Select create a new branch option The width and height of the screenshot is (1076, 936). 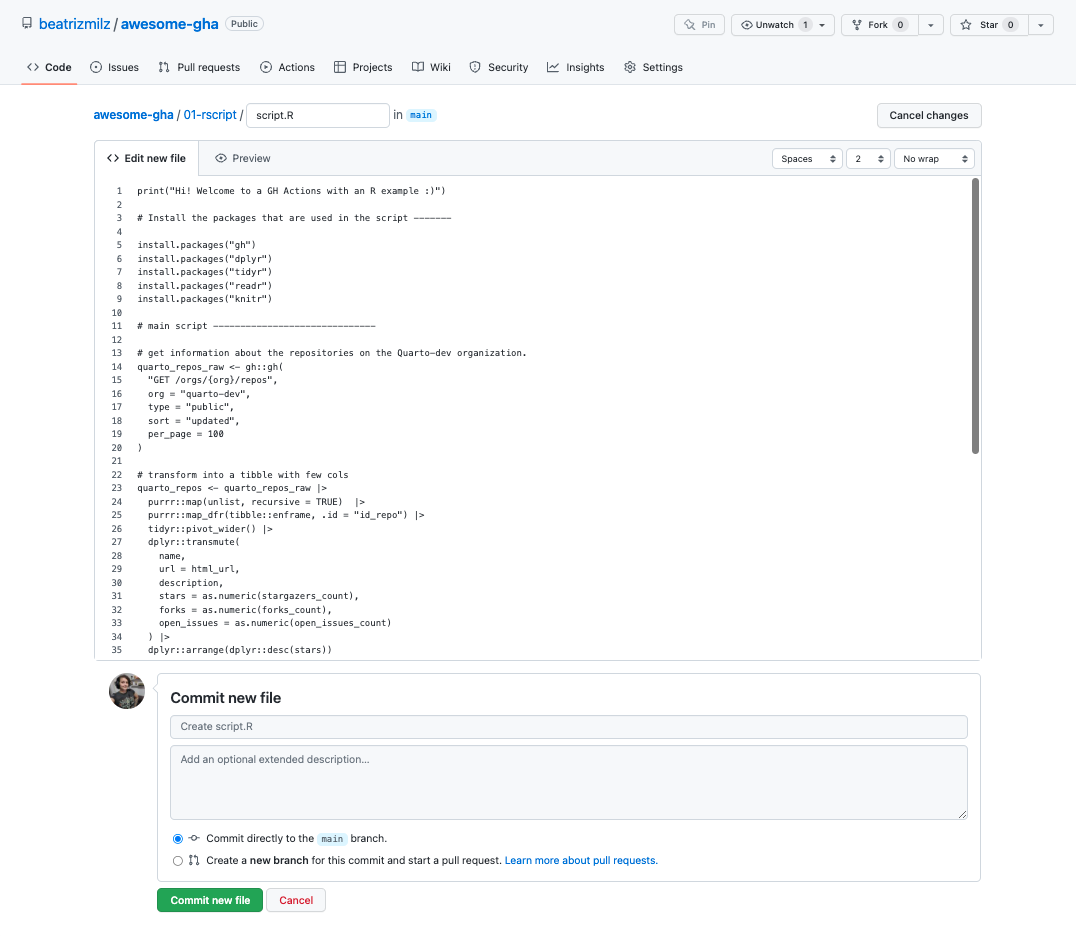pos(178,860)
